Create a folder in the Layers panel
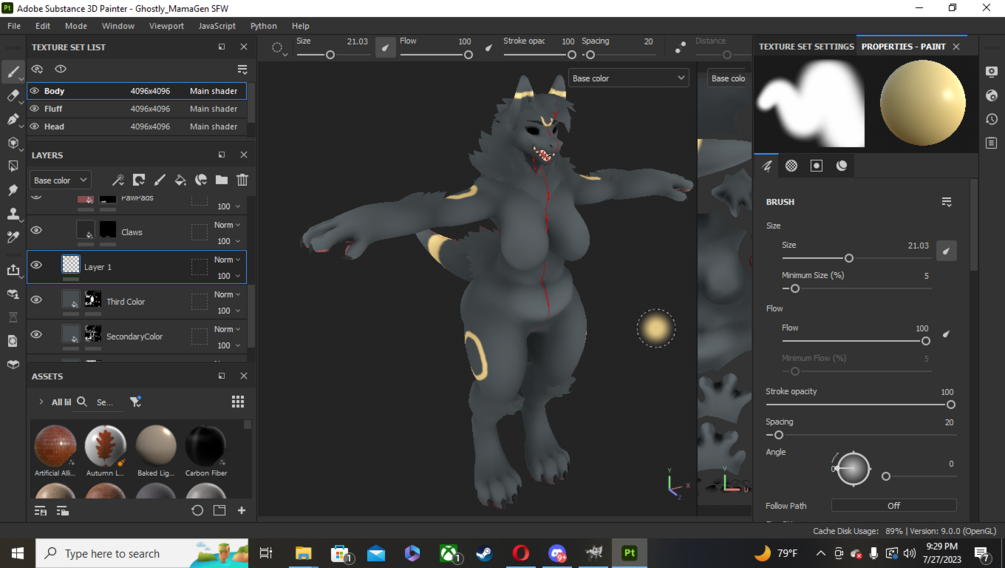 221,180
